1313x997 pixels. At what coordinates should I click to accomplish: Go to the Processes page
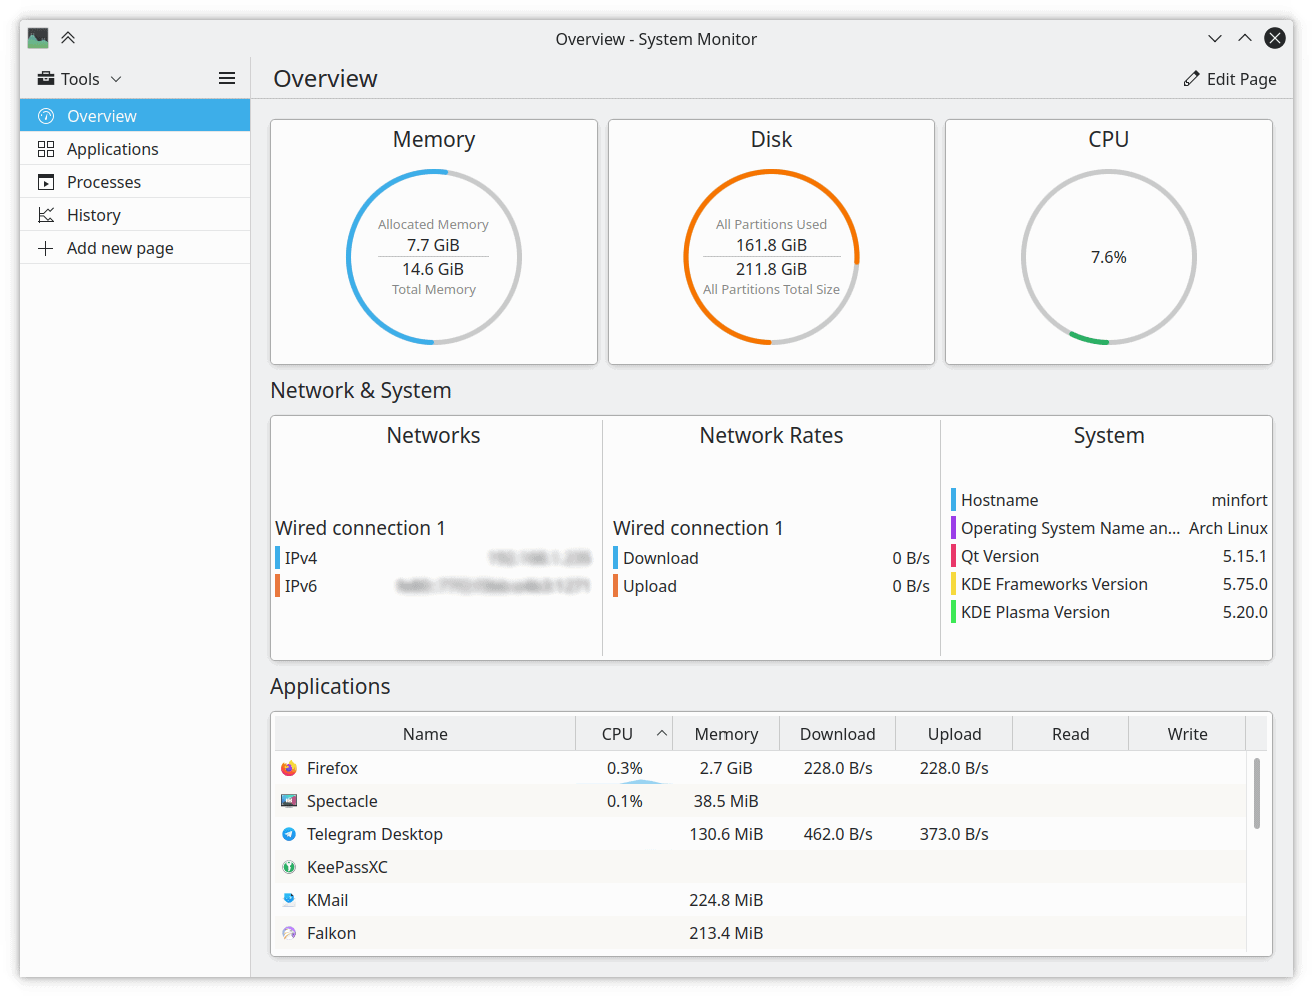[x=135, y=182]
